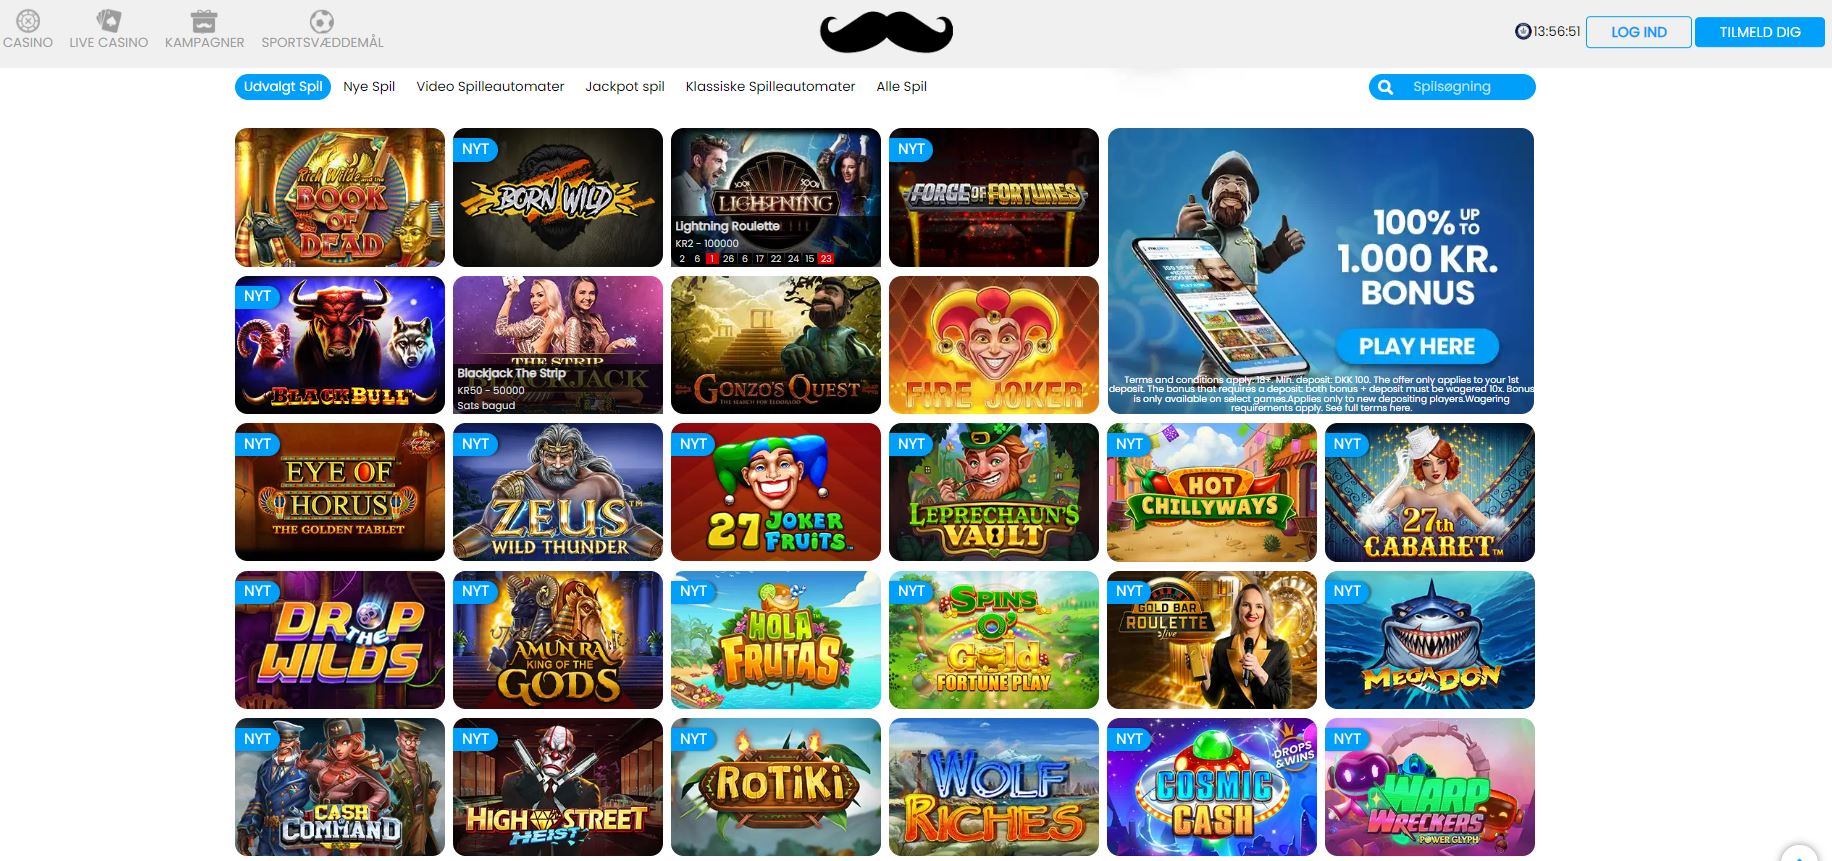Screen dimensions: 1832x861
Task: Switch to Nye Spil tab
Action: [x=369, y=87]
